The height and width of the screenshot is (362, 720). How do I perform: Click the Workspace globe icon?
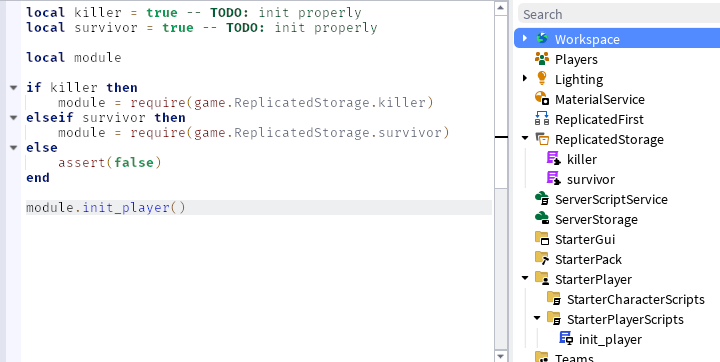click(542, 39)
